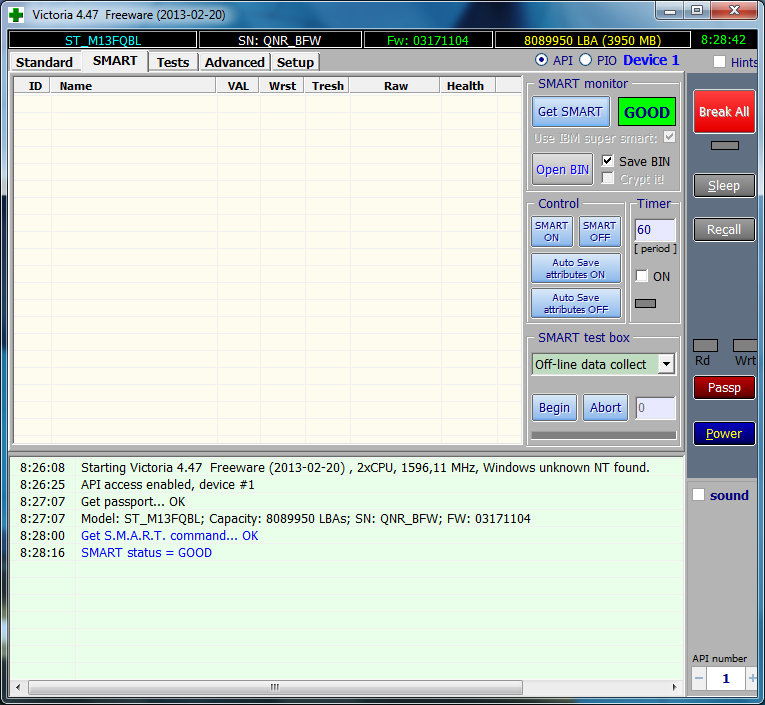Click the SMART test progress bar
The height and width of the screenshot is (705, 765).
604,435
